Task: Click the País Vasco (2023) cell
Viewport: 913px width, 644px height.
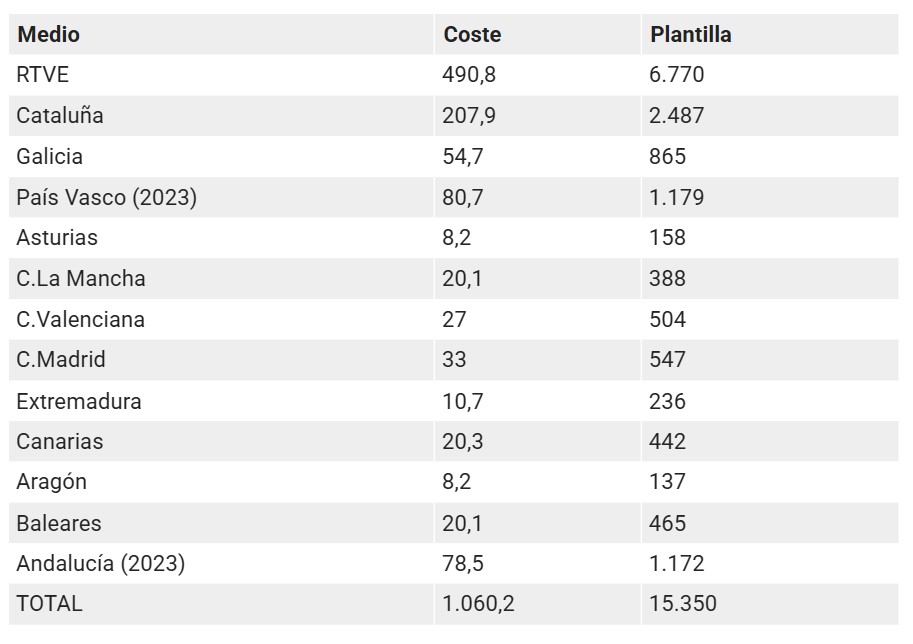Action: [x=106, y=198]
